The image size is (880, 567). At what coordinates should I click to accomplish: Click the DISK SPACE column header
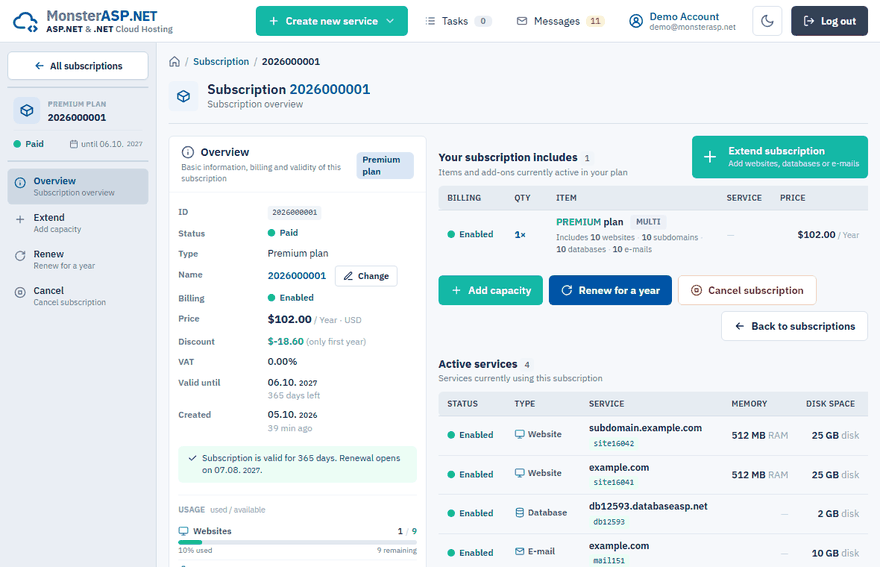(x=831, y=404)
